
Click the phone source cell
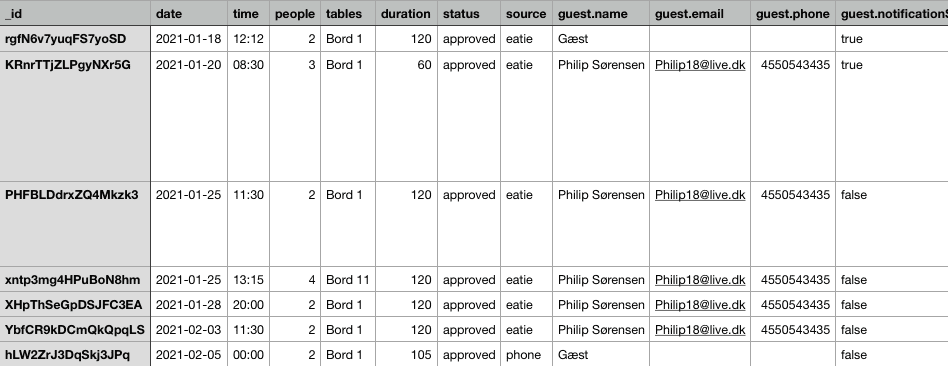point(526,355)
